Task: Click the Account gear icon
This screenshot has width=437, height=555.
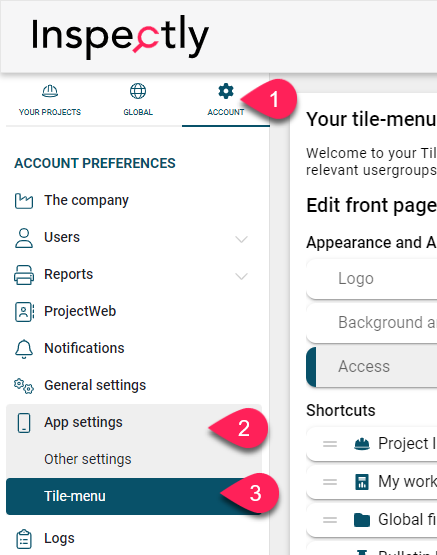Action: click(226, 91)
